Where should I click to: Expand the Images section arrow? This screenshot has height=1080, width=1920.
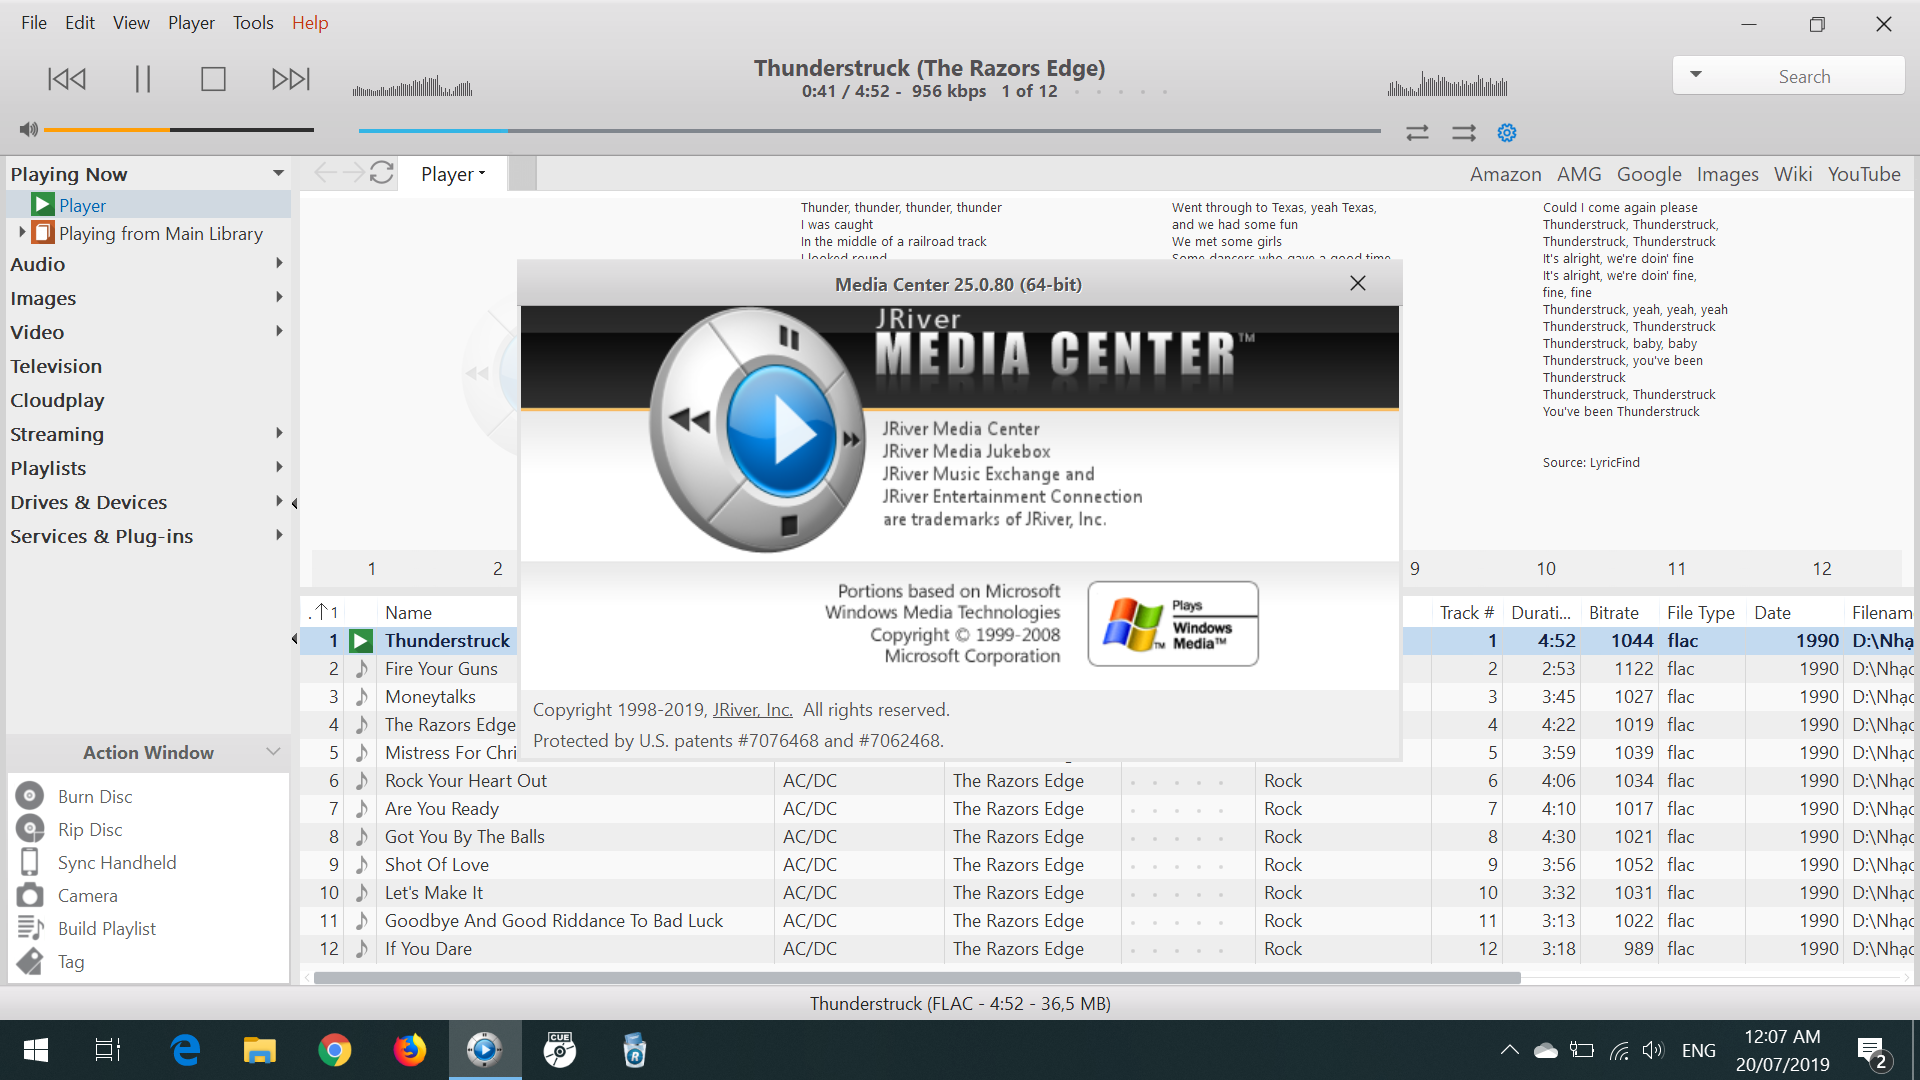point(279,297)
